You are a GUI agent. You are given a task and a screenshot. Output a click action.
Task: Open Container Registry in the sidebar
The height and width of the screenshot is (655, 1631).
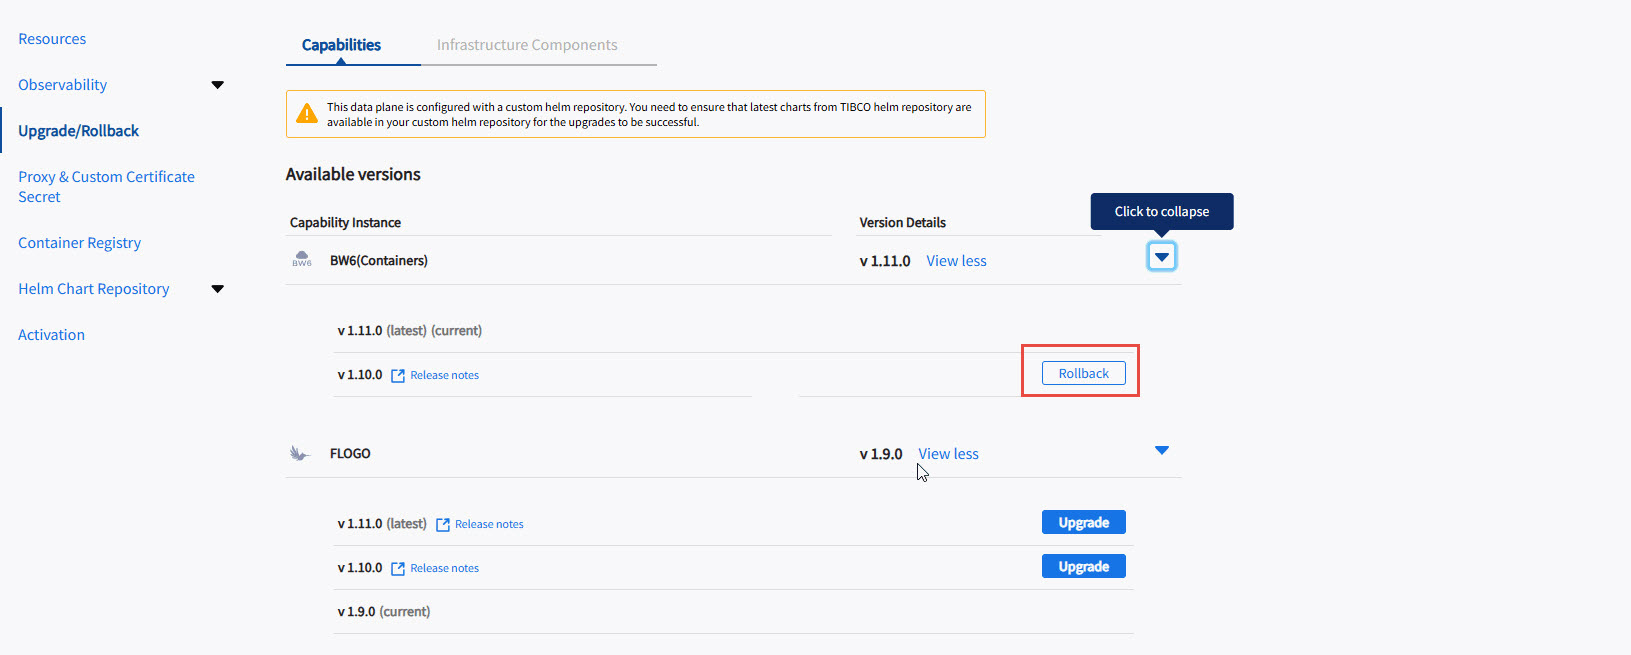coord(79,243)
